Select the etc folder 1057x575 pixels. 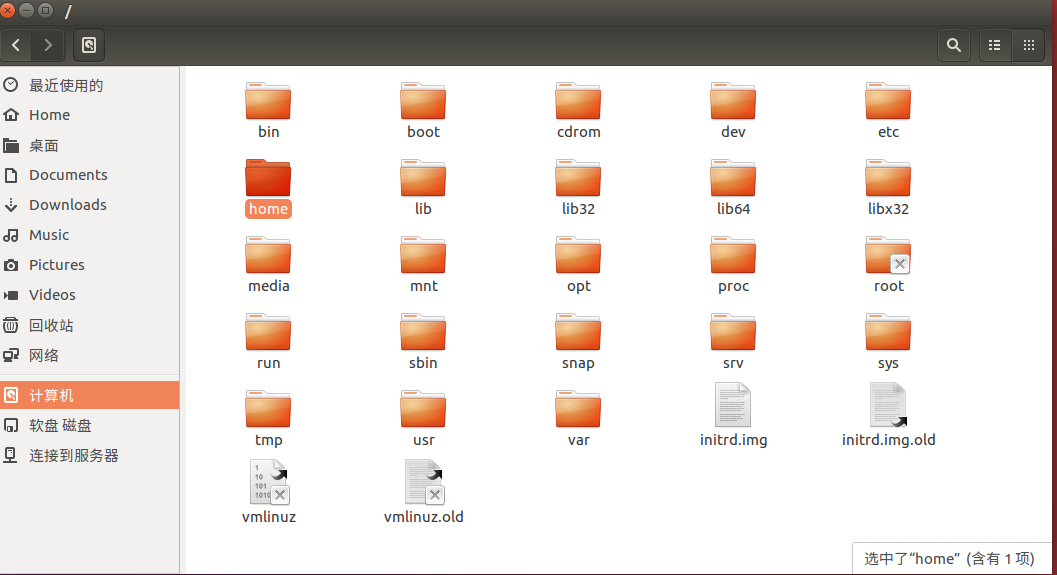click(888, 111)
